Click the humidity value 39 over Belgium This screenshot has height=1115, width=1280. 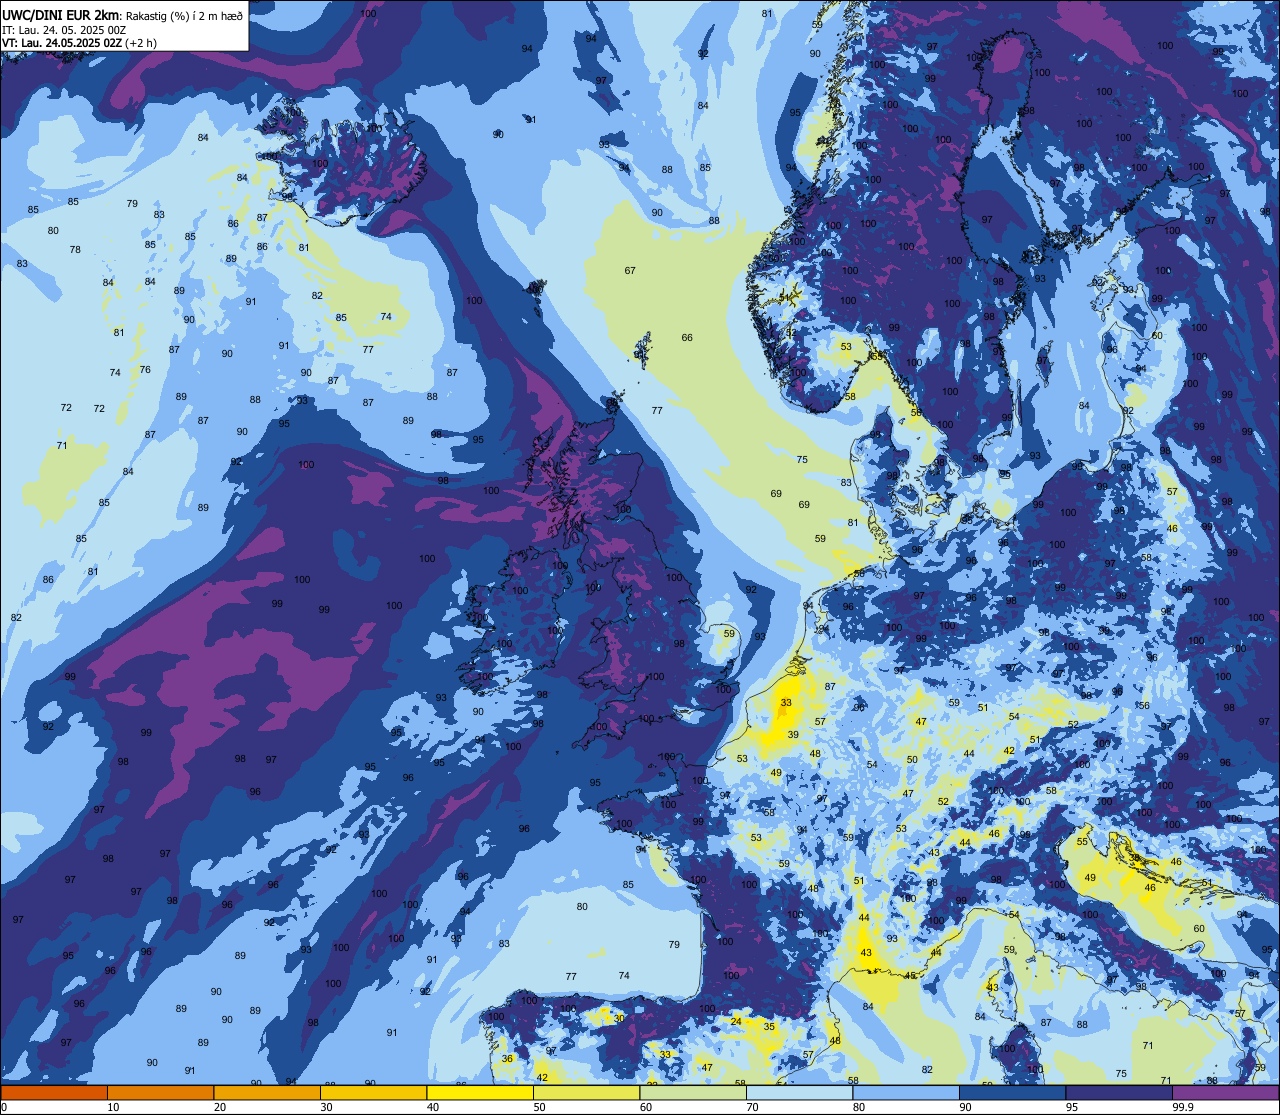(x=793, y=735)
